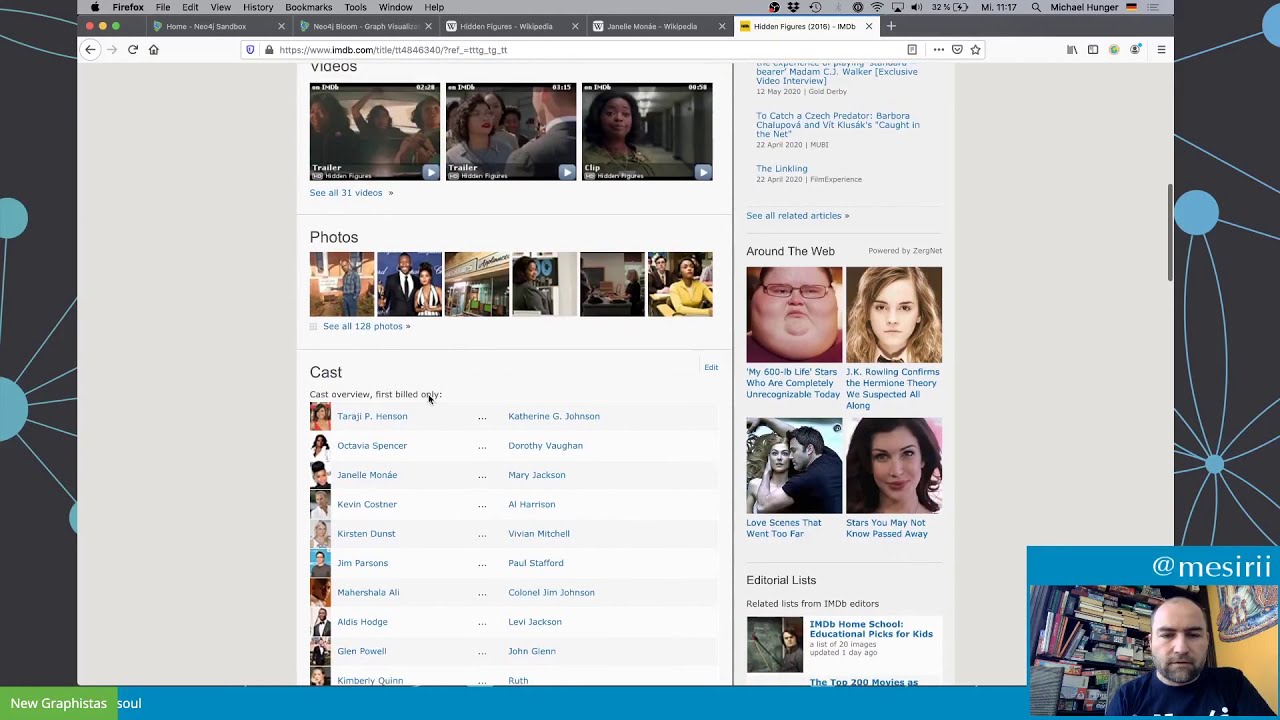Open the History menu

click(x=258, y=7)
